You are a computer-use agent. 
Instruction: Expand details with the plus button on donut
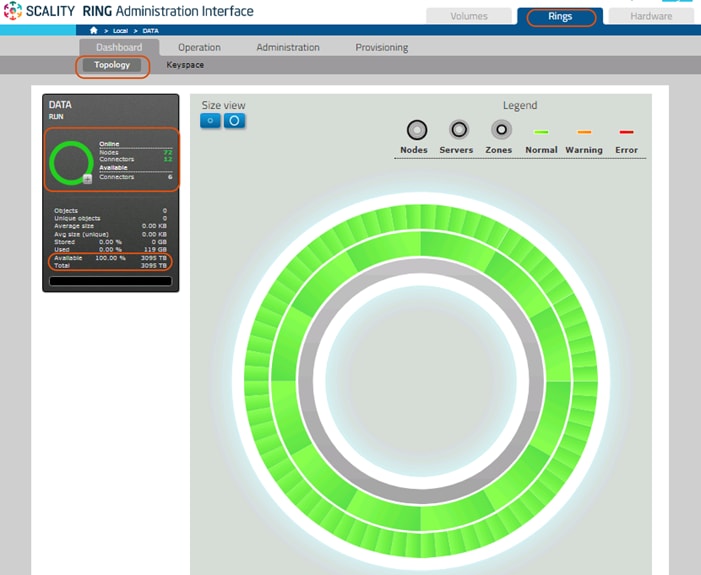[x=88, y=179]
